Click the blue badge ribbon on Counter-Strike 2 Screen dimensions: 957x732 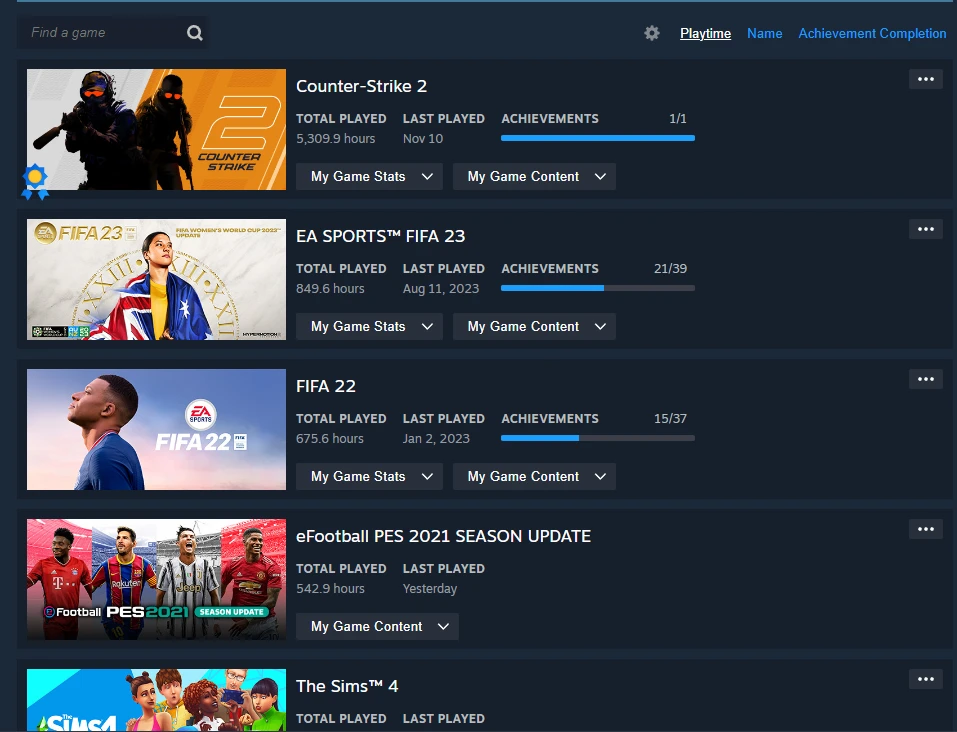pos(35,180)
